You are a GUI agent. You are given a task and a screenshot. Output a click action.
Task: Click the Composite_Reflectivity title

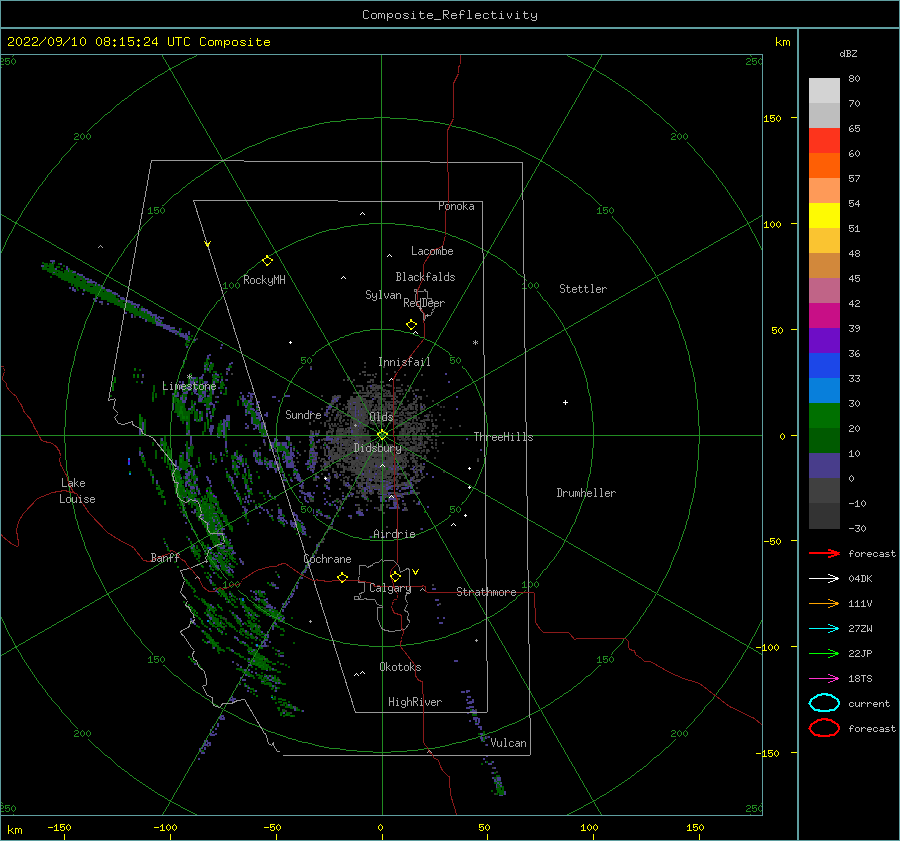tap(450, 15)
